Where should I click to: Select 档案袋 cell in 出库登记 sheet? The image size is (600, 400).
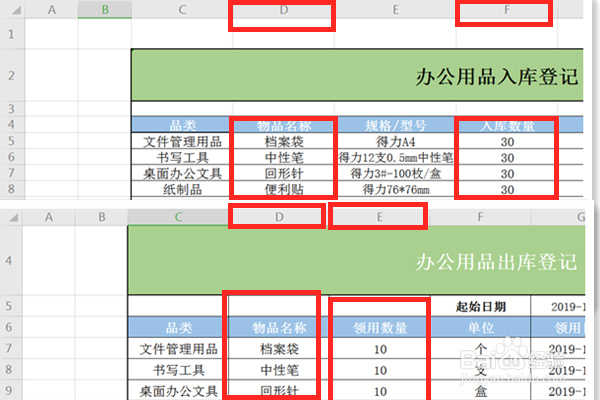[279, 348]
